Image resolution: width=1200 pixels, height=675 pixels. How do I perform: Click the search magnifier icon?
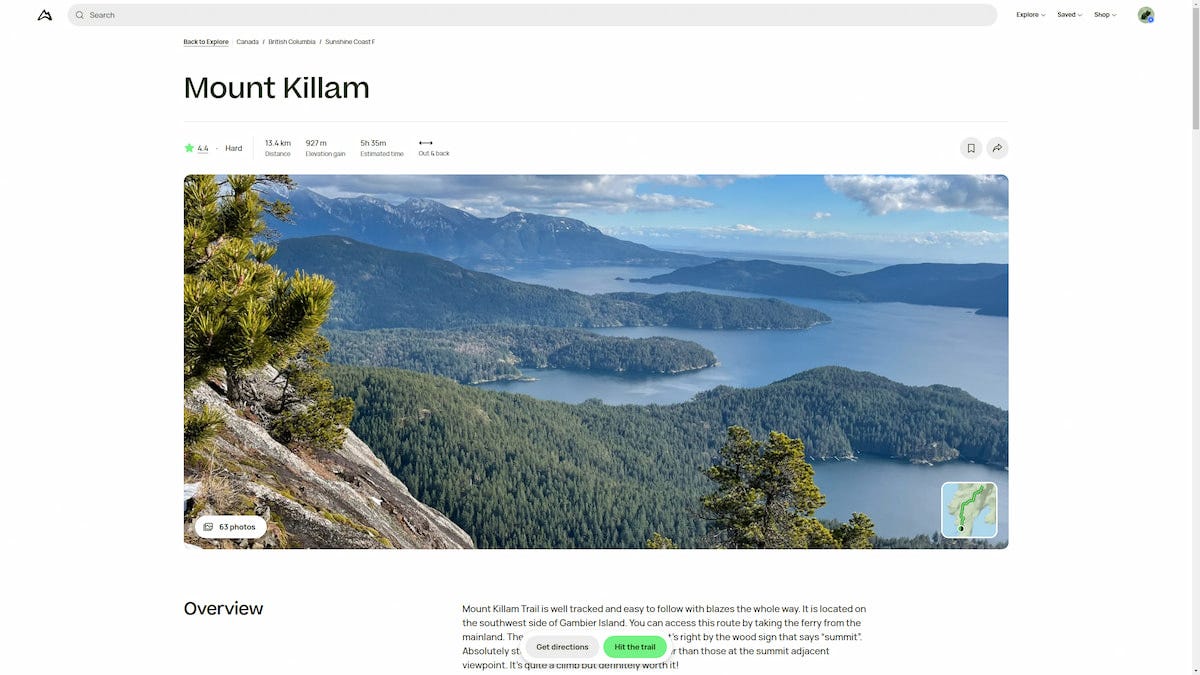click(80, 15)
